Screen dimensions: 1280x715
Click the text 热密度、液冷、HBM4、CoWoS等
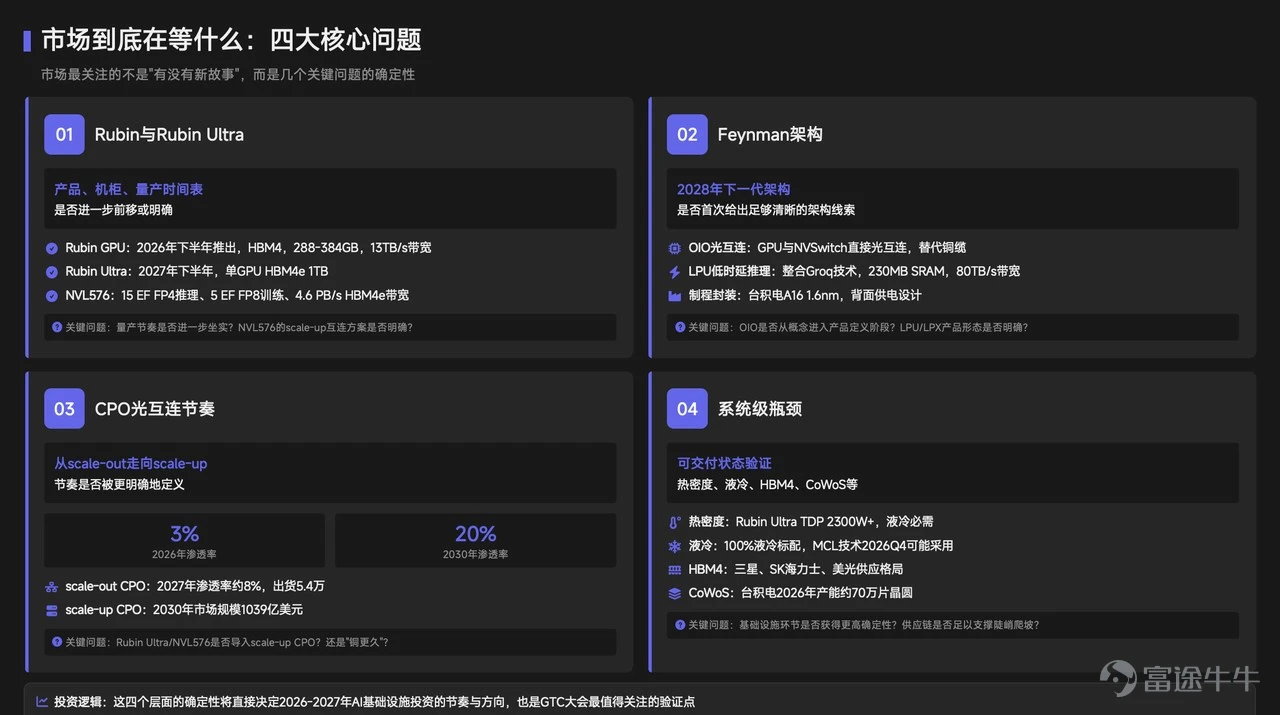click(x=768, y=485)
